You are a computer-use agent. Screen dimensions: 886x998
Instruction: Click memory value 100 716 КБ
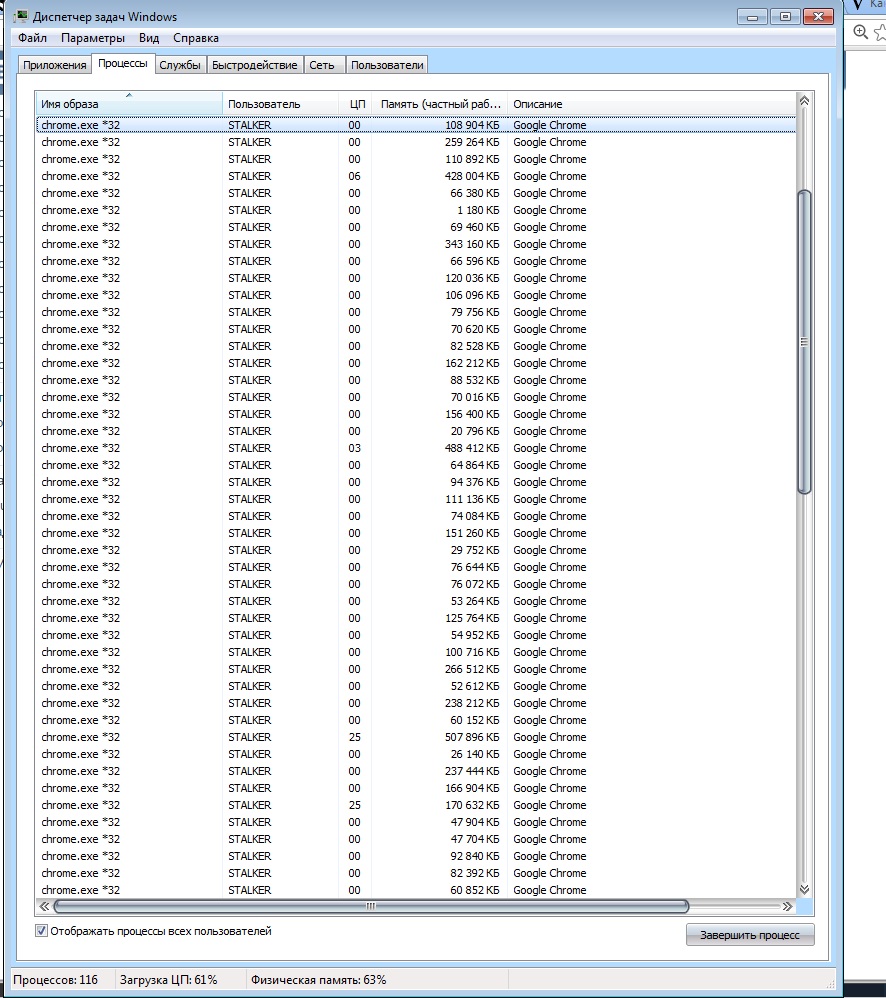click(x=472, y=652)
